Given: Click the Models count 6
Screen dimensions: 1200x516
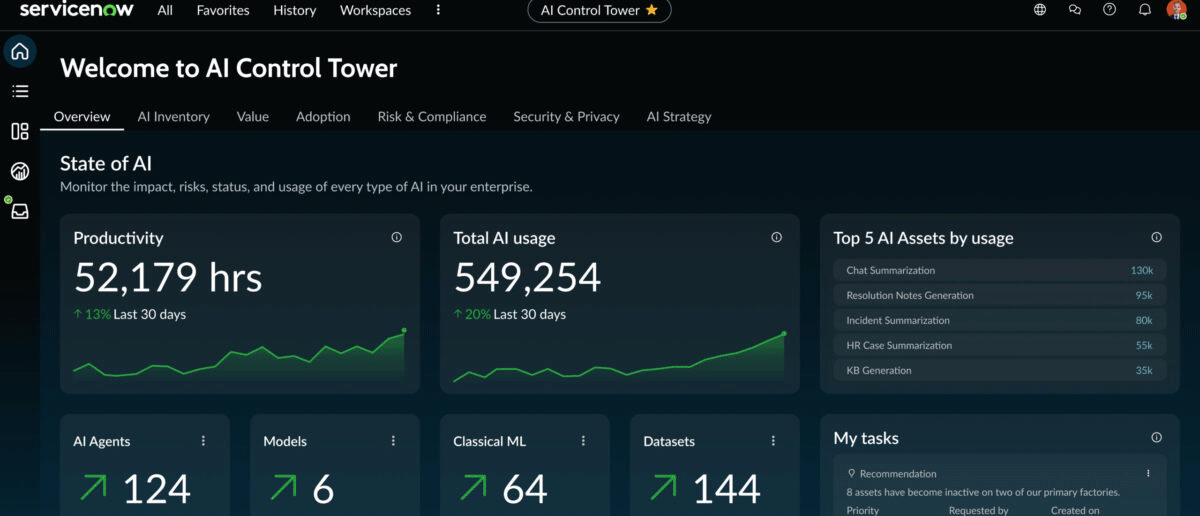Looking at the screenshot, I should pyautogui.click(x=323, y=489).
